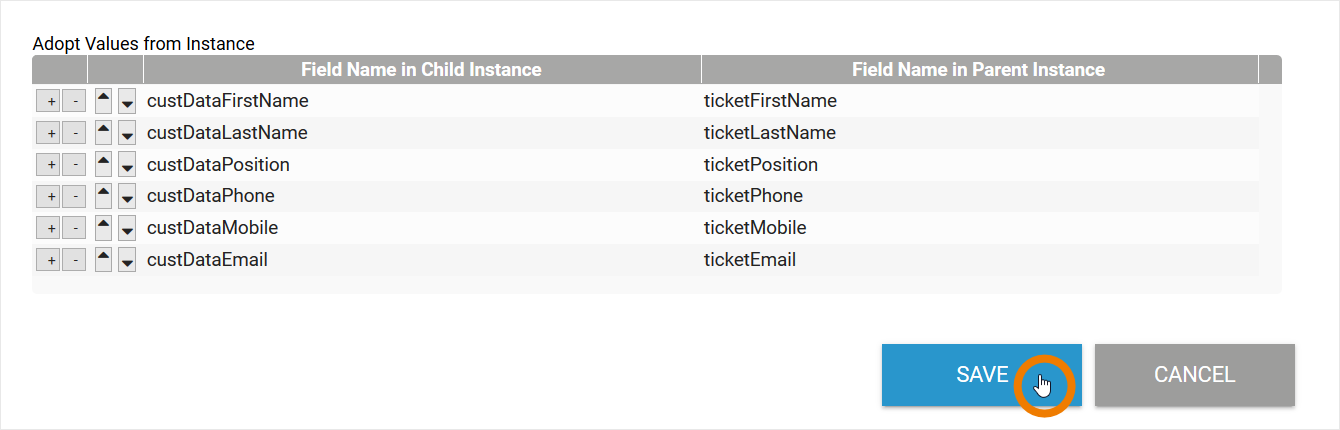This screenshot has height=430, width=1340.
Task: Move custDataMobile row down
Action: point(127,229)
